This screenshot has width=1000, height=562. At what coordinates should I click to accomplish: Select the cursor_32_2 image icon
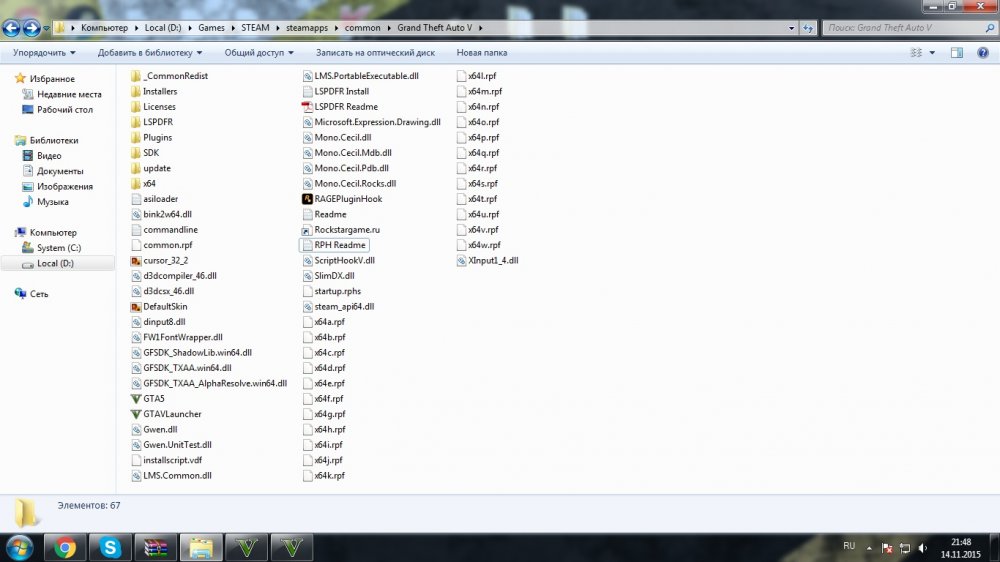coord(136,260)
